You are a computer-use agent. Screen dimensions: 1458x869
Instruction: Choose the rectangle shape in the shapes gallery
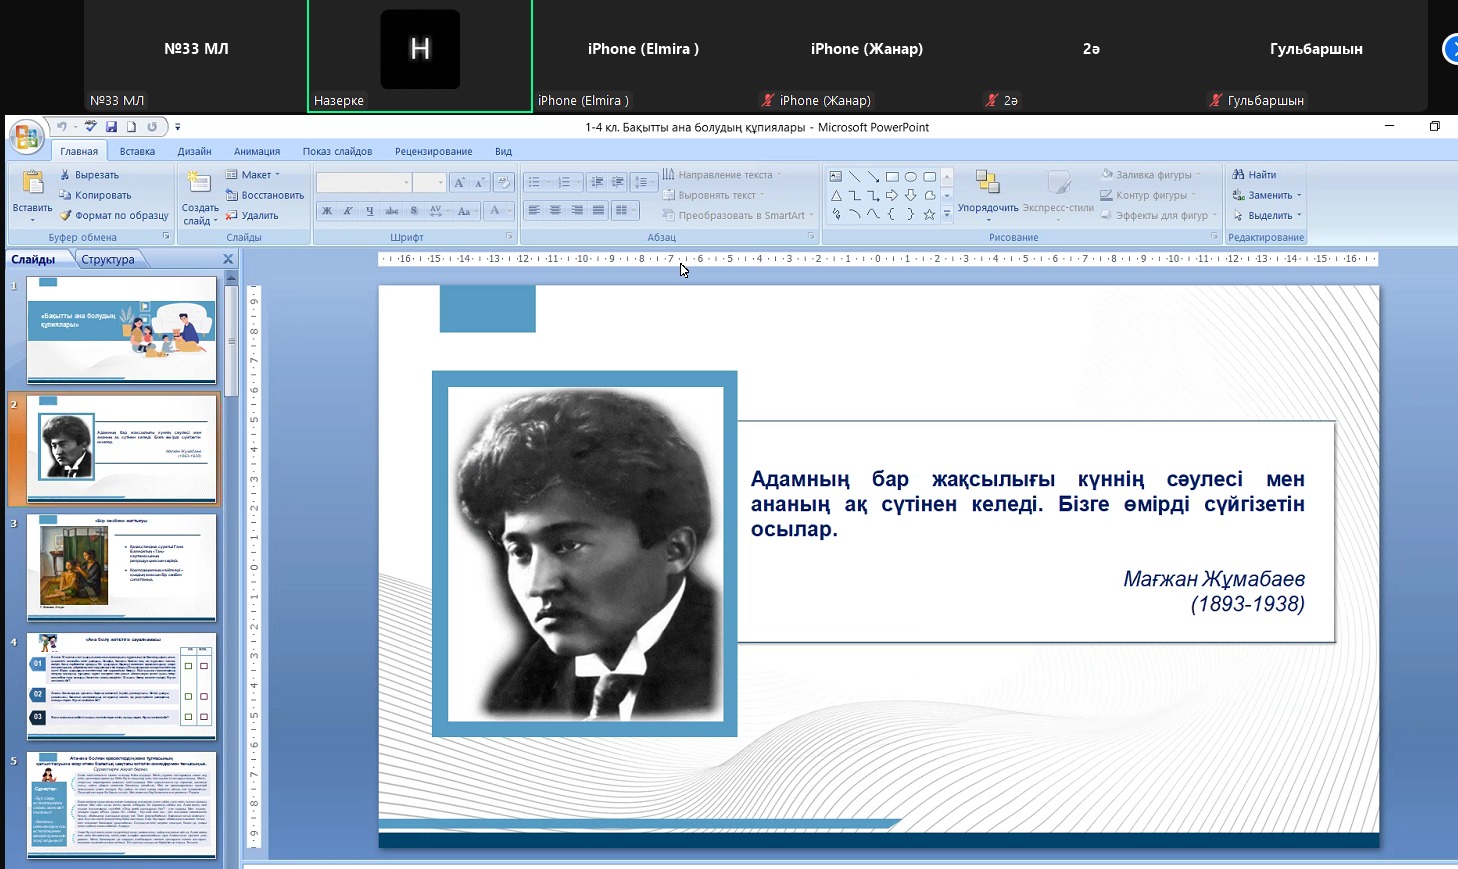(x=892, y=176)
